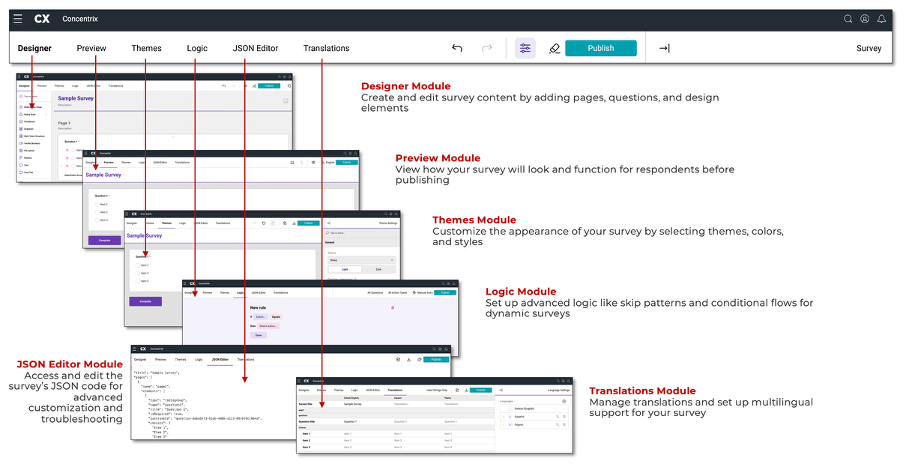Open the user account icon in the header
Viewport: 906px width, 464px height.
tap(865, 18)
